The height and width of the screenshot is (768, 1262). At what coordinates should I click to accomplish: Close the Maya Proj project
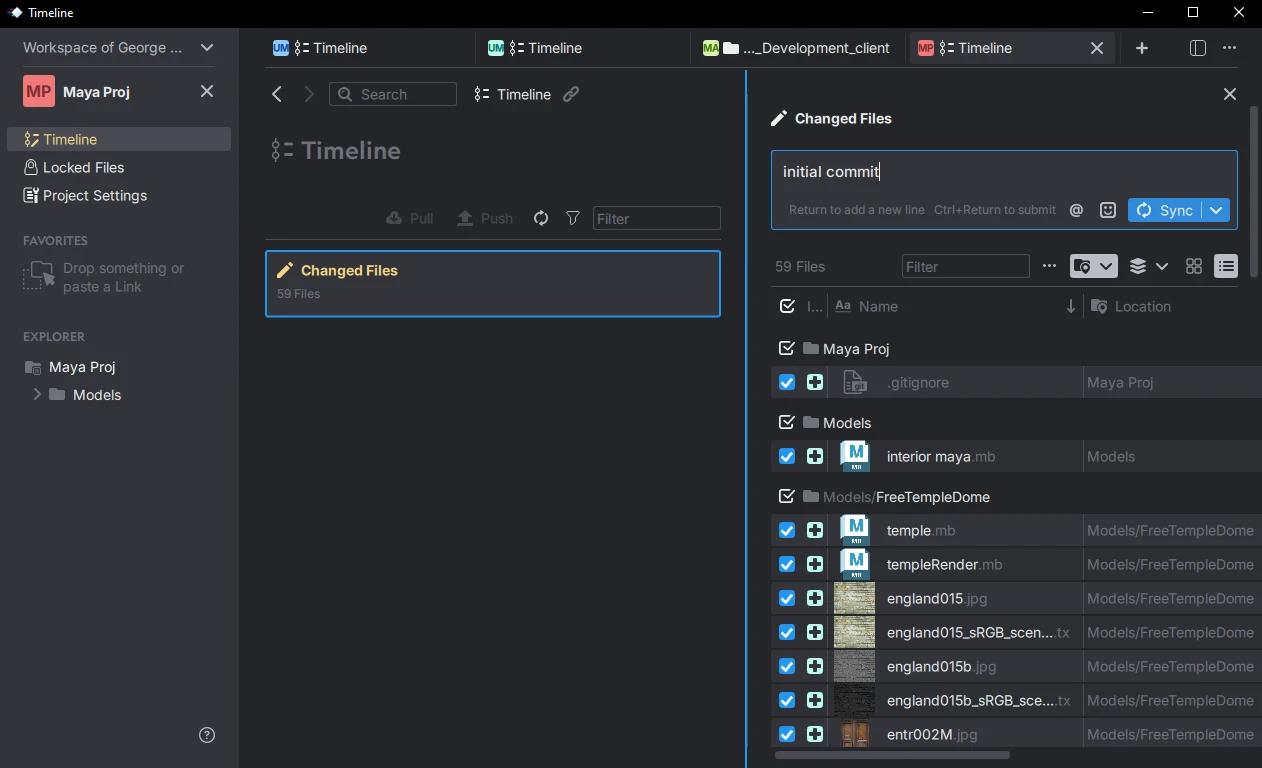207,91
